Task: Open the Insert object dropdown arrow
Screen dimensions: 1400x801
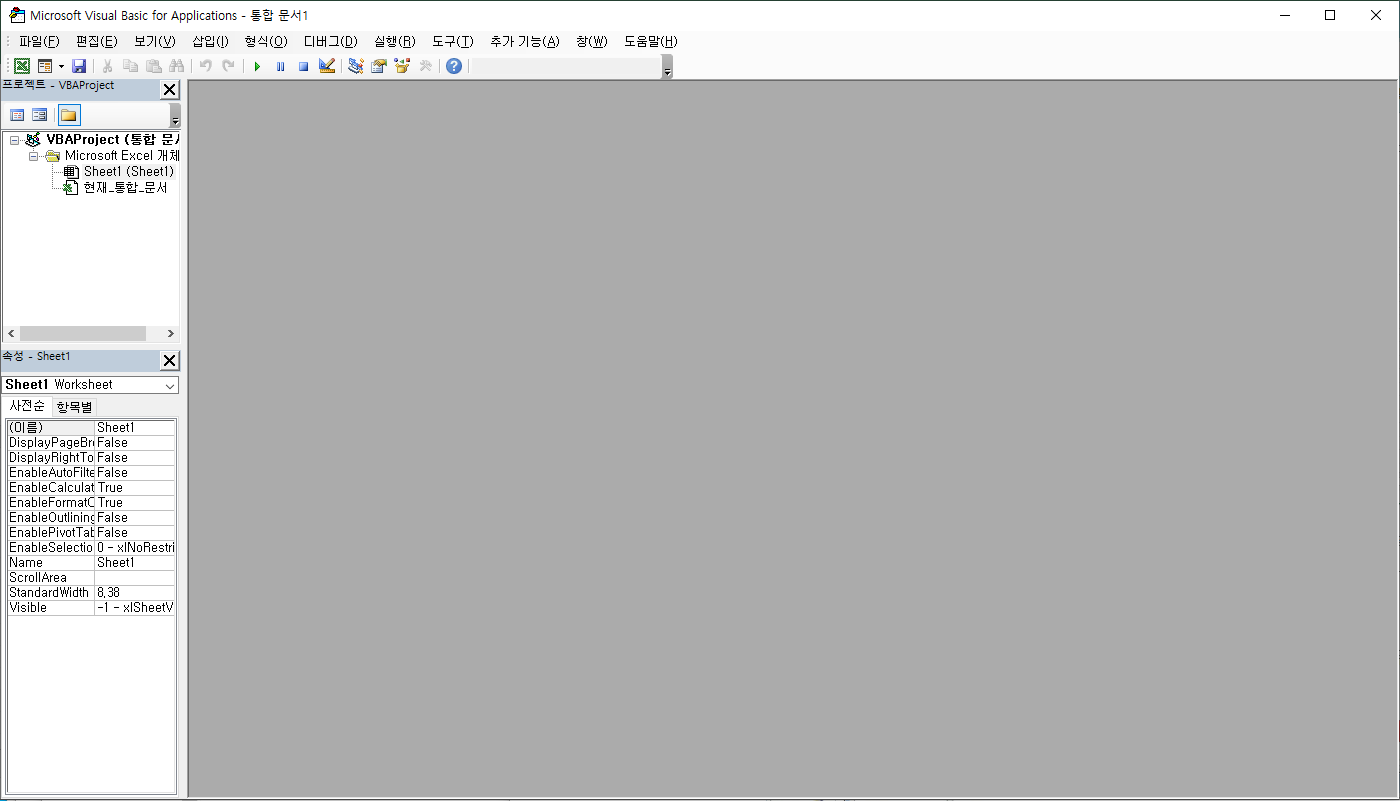Action: click(61, 66)
